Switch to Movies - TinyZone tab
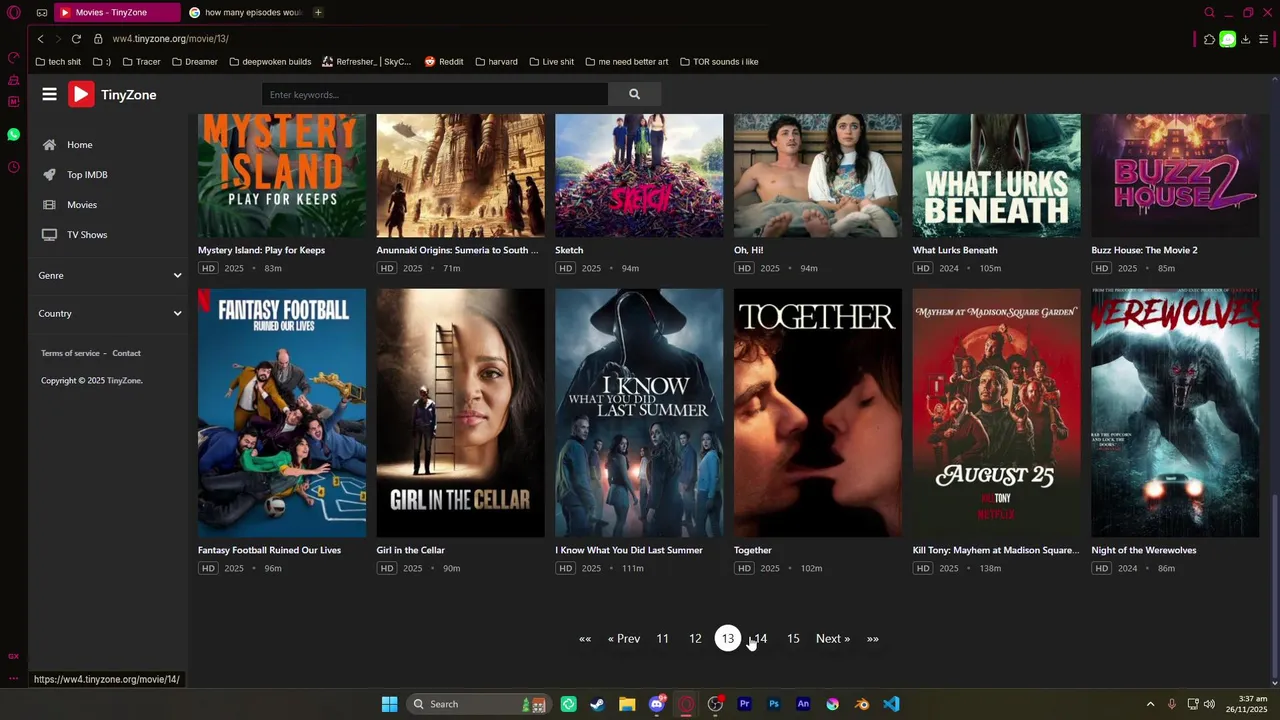1280x720 pixels. click(x=116, y=12)
